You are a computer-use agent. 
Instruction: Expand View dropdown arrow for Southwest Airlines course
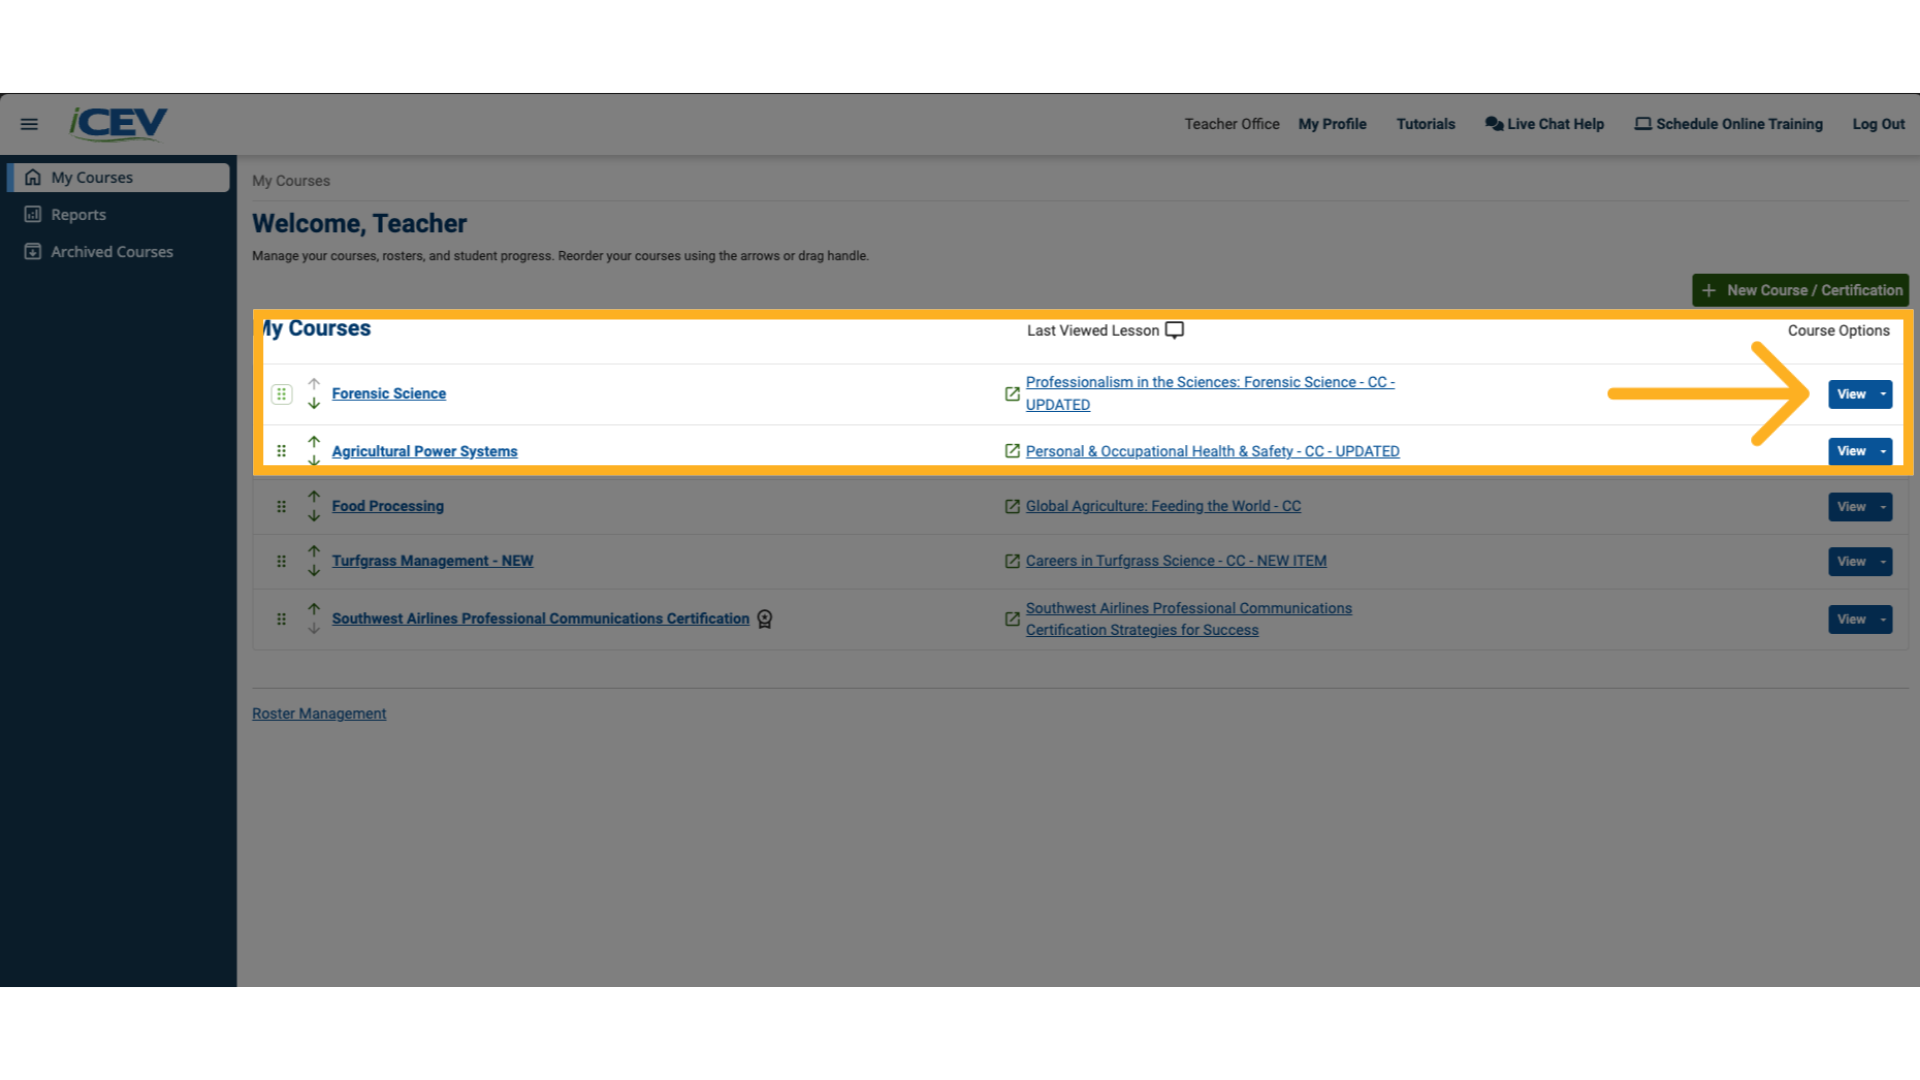point(1883,619)
